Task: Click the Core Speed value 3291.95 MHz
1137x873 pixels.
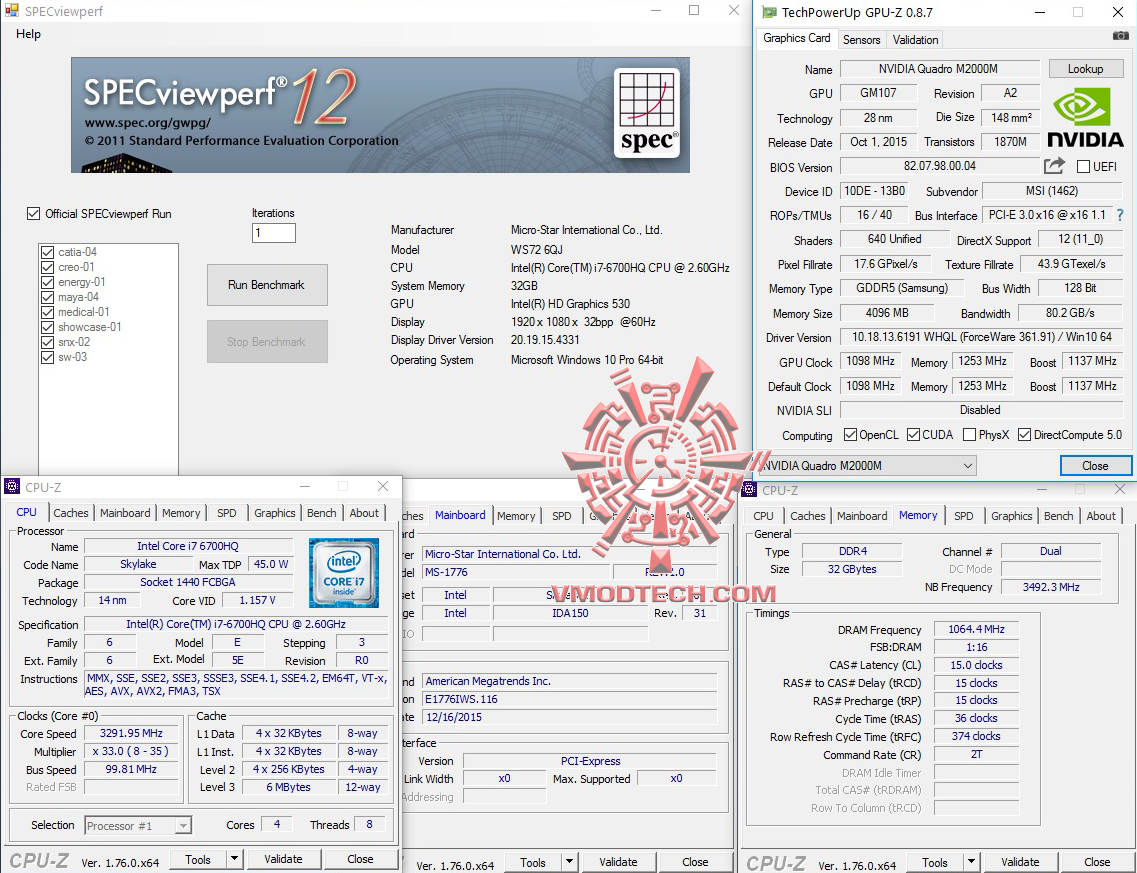Action: 131,733
